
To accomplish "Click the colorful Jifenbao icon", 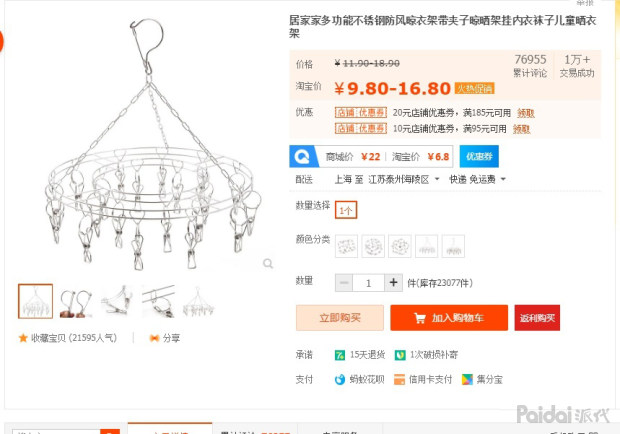I will coord(467,379).
